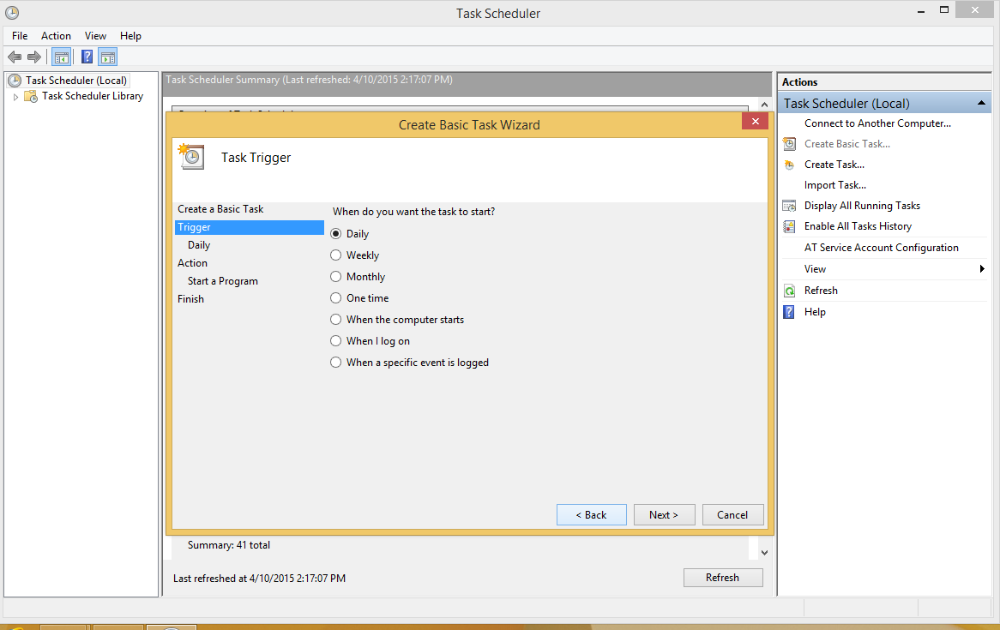Viewport: 1000px width, 630px height.
Task: Select the Daily radio button
Action: 336,234
